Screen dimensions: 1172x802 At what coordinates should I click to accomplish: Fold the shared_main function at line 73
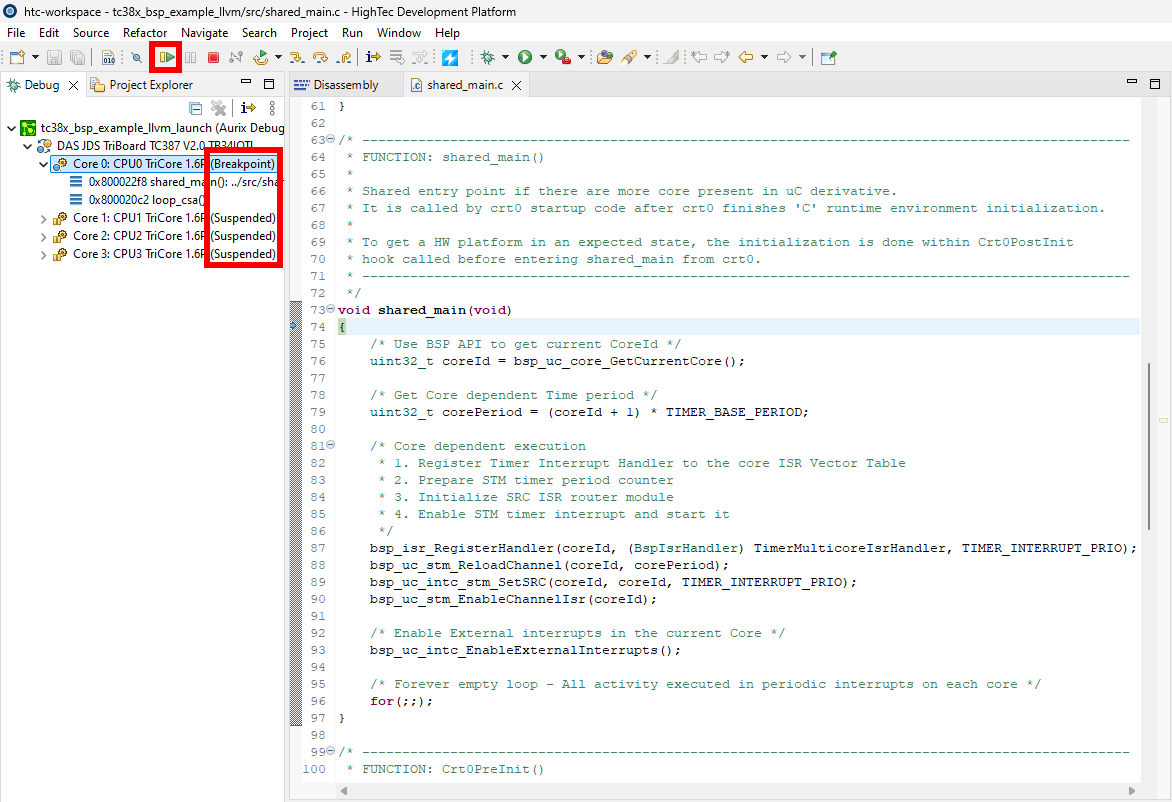[331, 310]
